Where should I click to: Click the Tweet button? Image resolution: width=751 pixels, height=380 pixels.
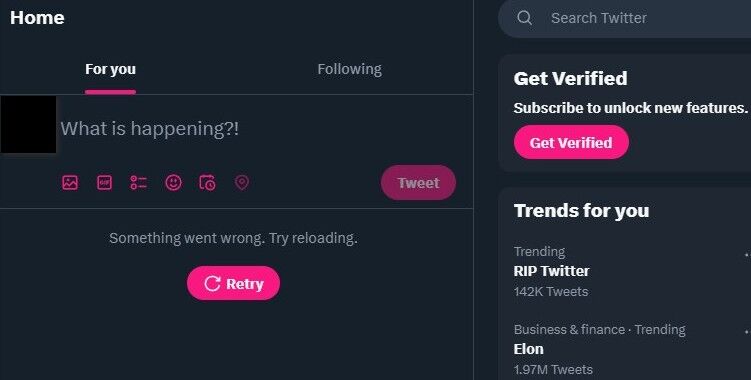click(418, 183)
